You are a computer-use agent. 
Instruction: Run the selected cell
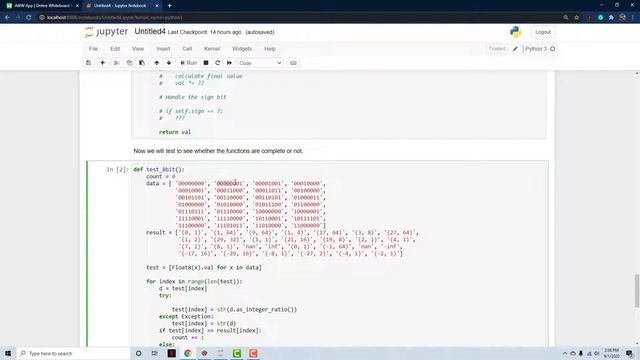coord(189,63)
